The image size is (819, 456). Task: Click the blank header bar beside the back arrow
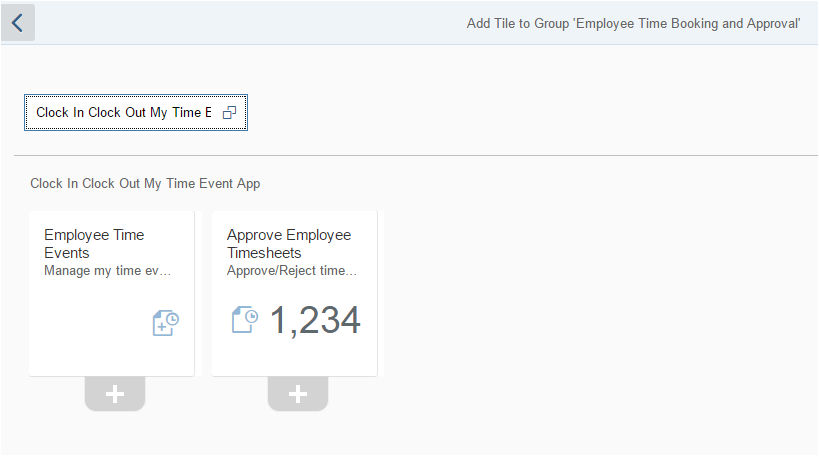coord(251,22)
